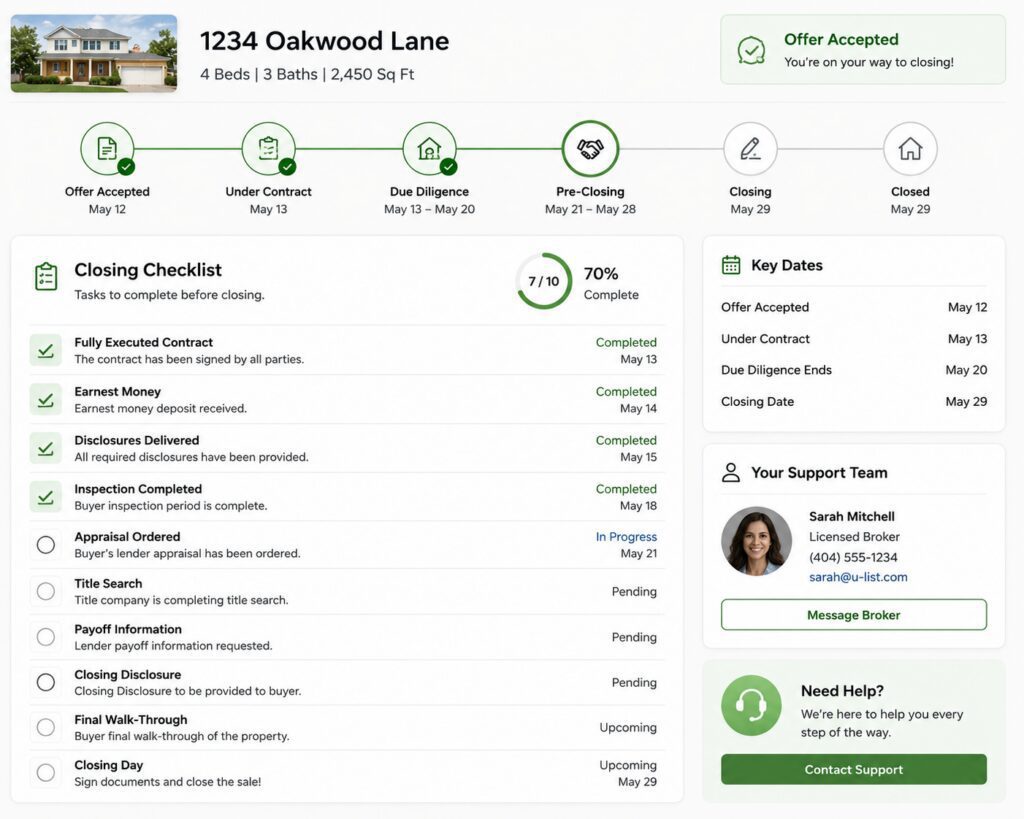Click the Closing pen-signature step icon

tap(750, 149)
